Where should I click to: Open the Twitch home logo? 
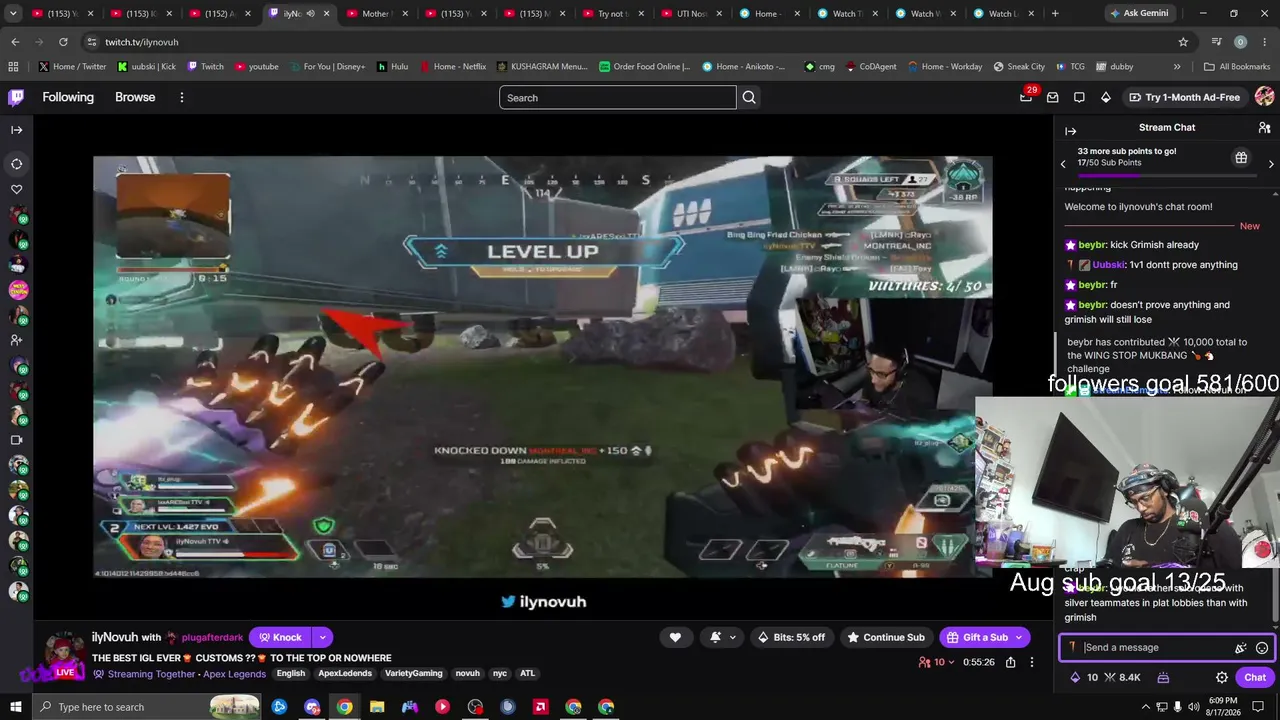pos(16,97)
